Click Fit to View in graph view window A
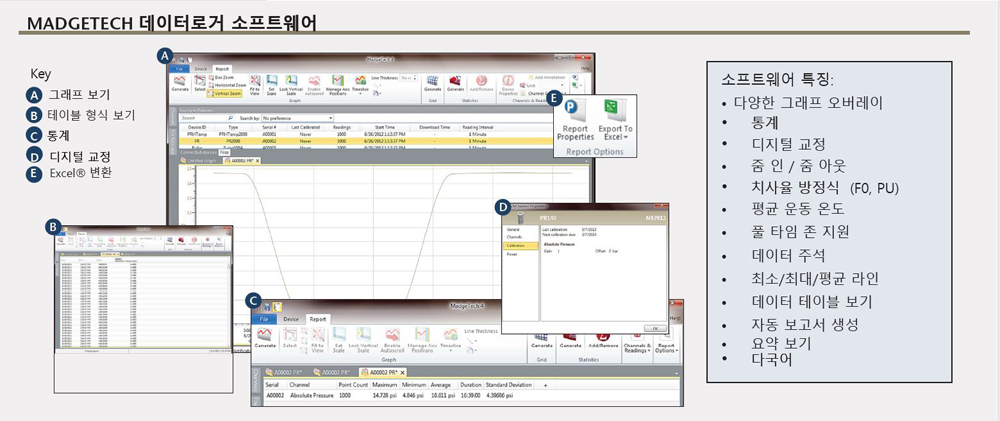Screen dimensions: 1000x421 coord(255,85)
